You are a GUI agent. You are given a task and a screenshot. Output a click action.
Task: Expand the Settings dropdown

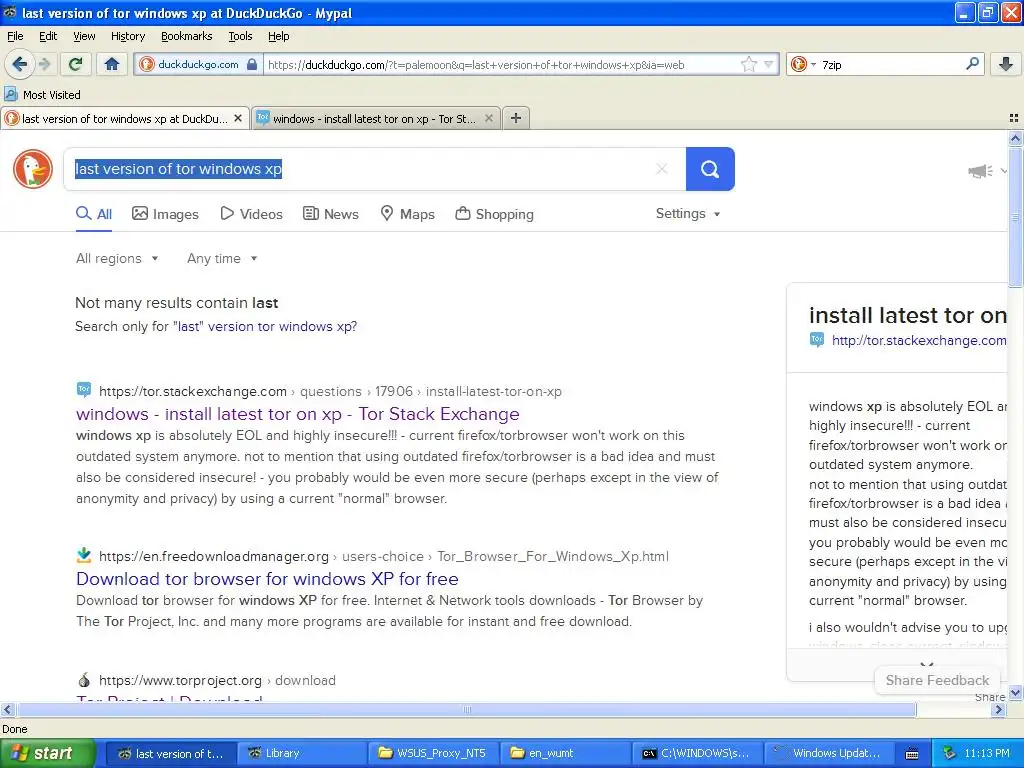click(688, 214)
